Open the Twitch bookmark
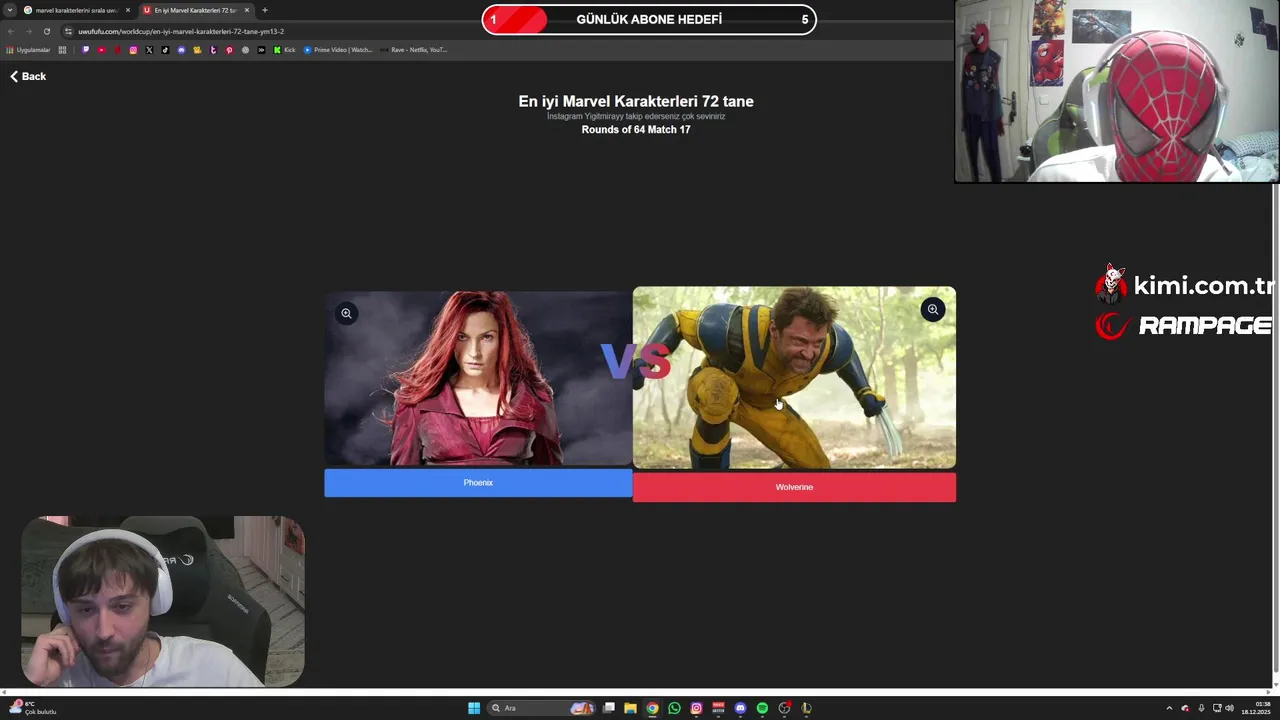 (85, 50)
